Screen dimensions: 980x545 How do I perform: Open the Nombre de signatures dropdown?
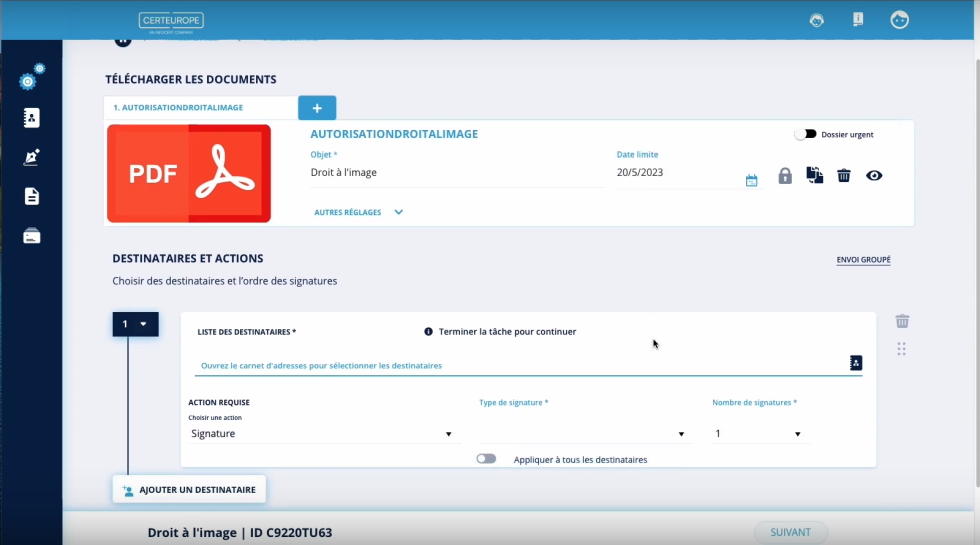758,434
